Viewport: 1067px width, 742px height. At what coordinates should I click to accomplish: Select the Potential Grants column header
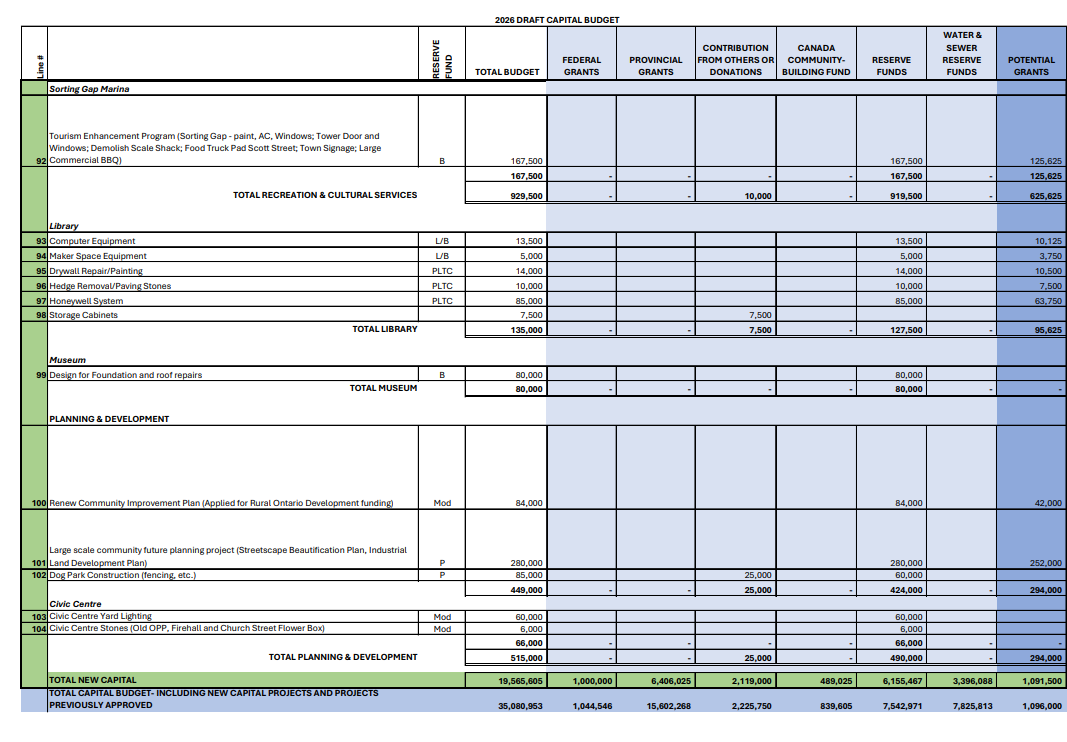[x=1031, y=66]
